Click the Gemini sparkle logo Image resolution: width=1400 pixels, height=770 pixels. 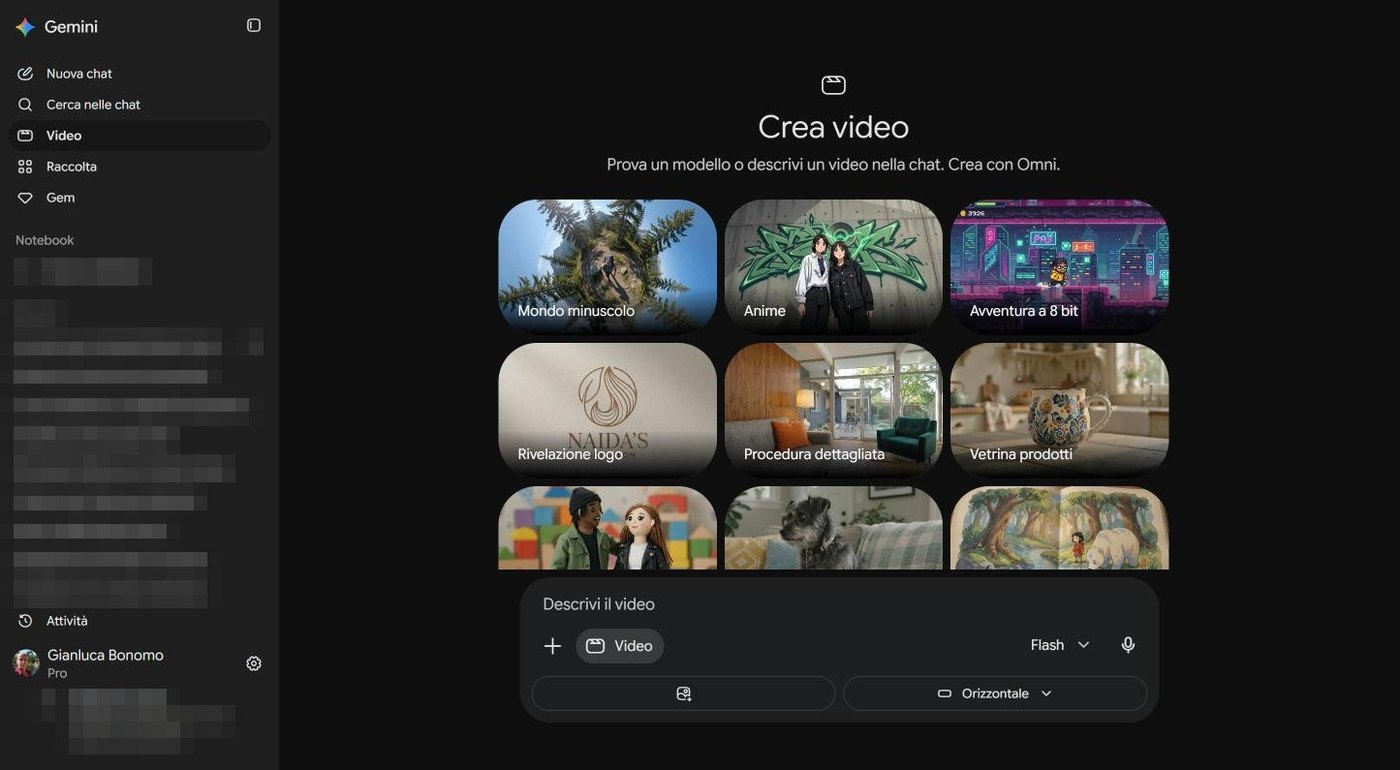(x=25, y=27)
